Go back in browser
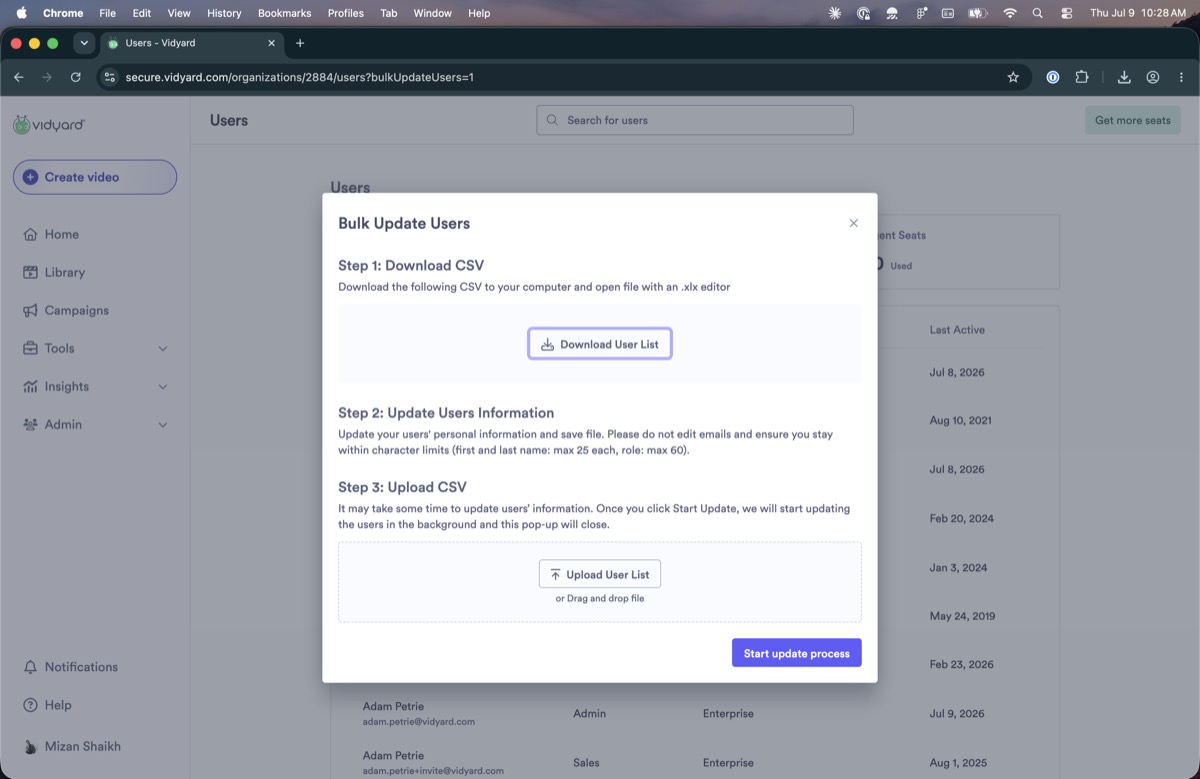1200x779 pixels. (x=19, y=77)
